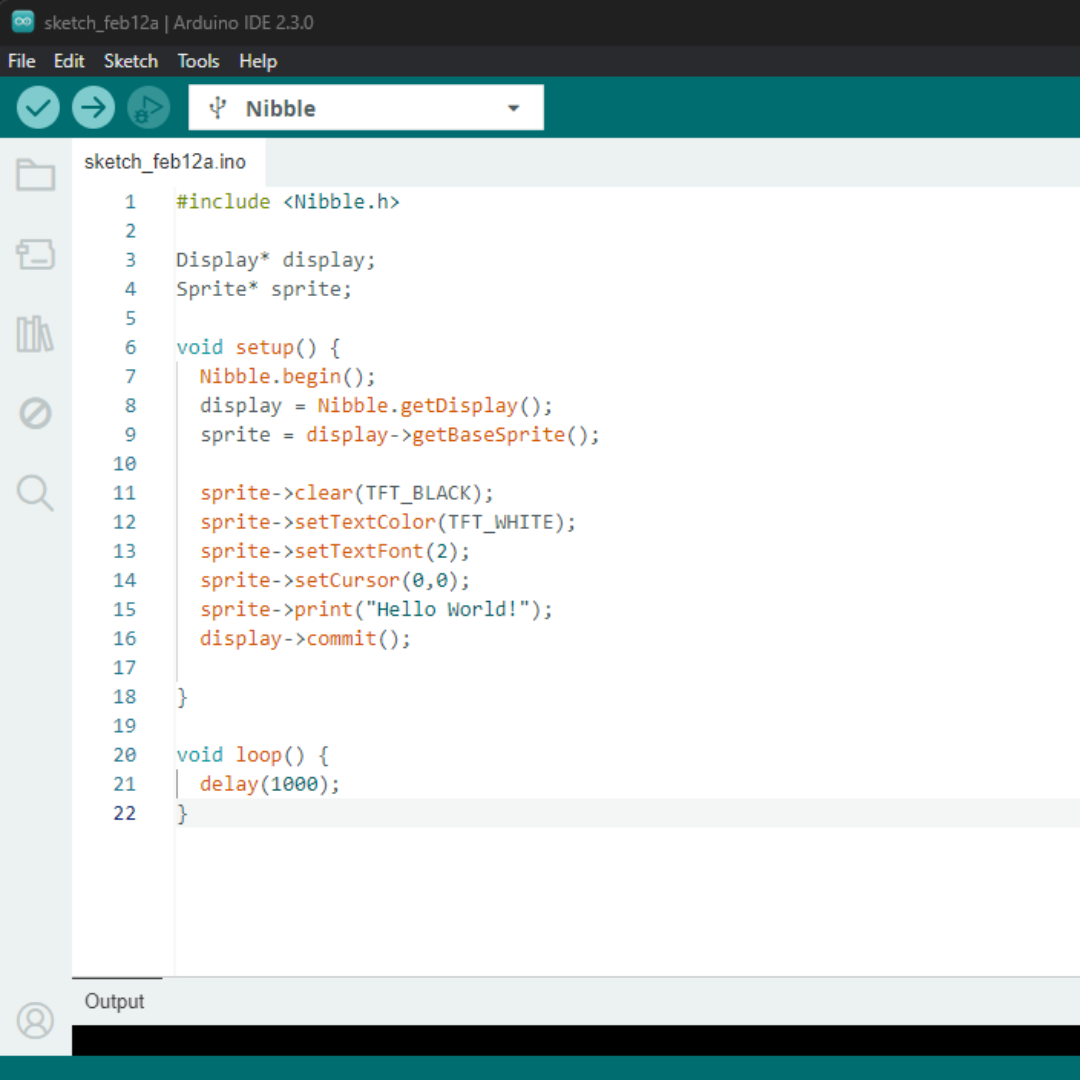This screenshot has height=1080, width=1080.
Task: Place cursor on the delay(1000) line
Action: 270,784
